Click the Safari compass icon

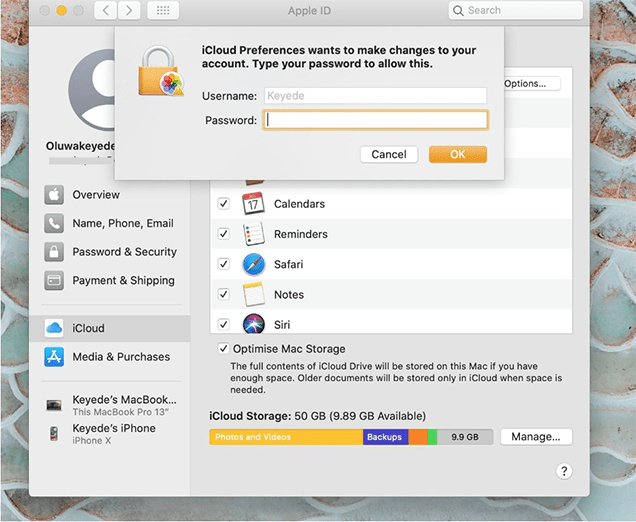[x=254, y=264]
